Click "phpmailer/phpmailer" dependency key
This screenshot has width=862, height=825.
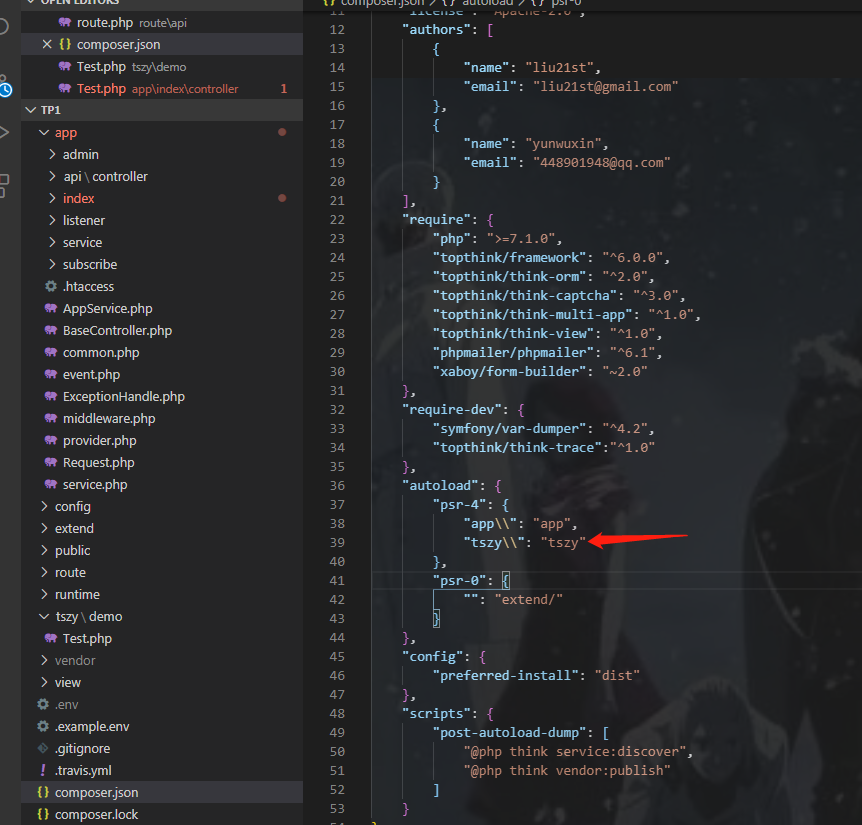pyautogui.click(x=516, y=352)
